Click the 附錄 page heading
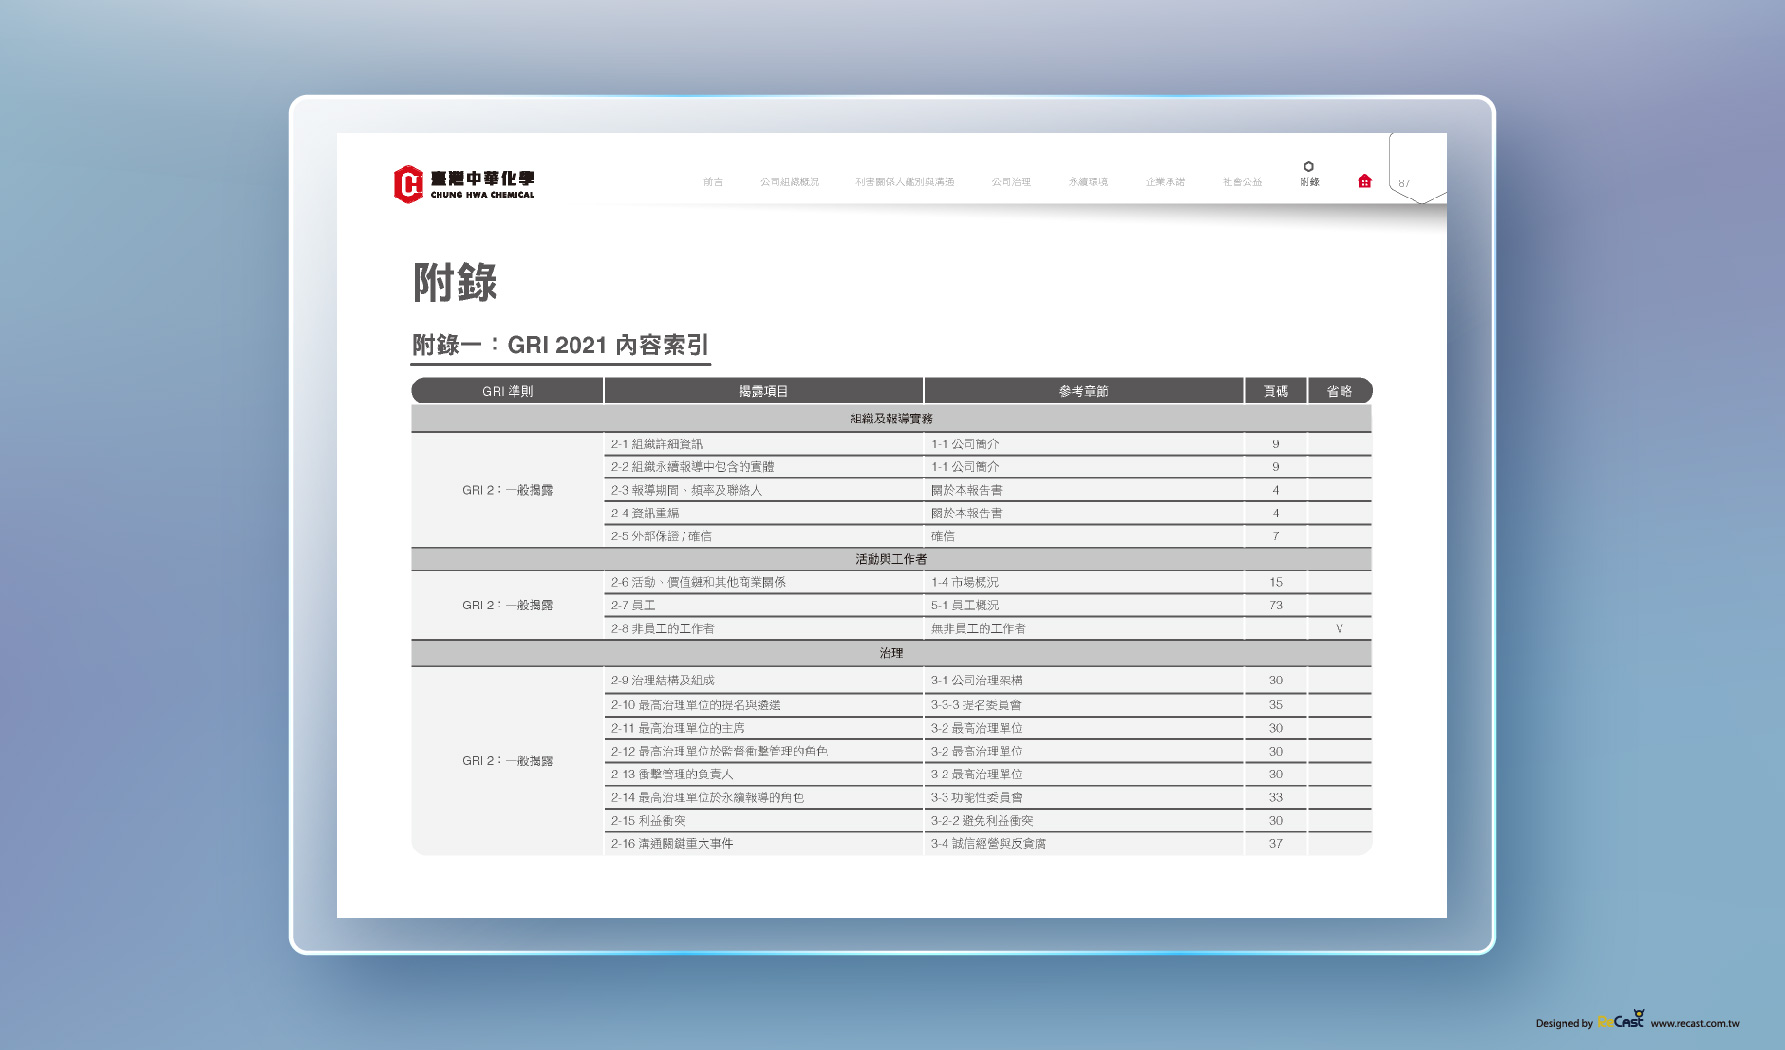This screenshot has width=1785, height=1050. [x=455, y=282]
